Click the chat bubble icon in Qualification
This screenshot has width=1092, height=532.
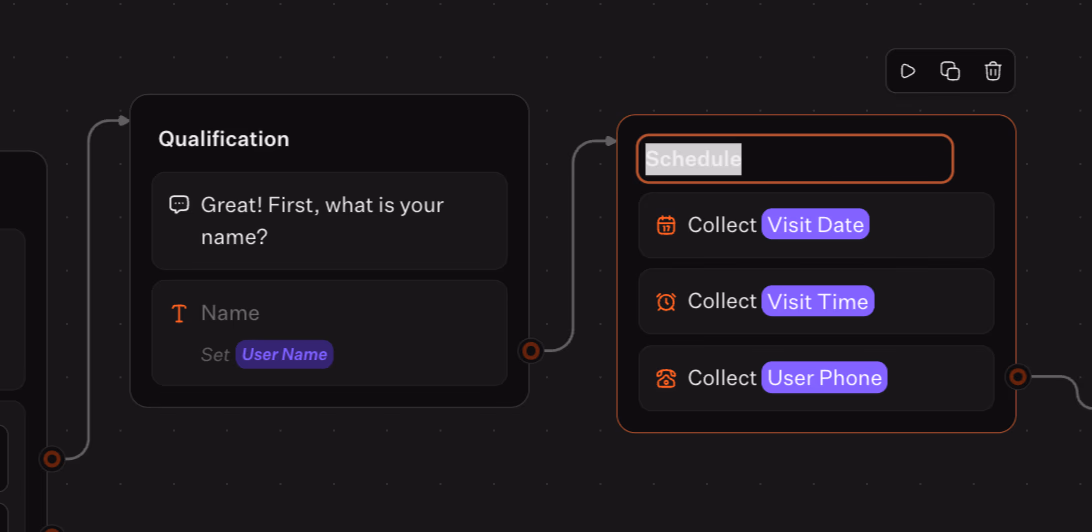[x=179, y=205]
